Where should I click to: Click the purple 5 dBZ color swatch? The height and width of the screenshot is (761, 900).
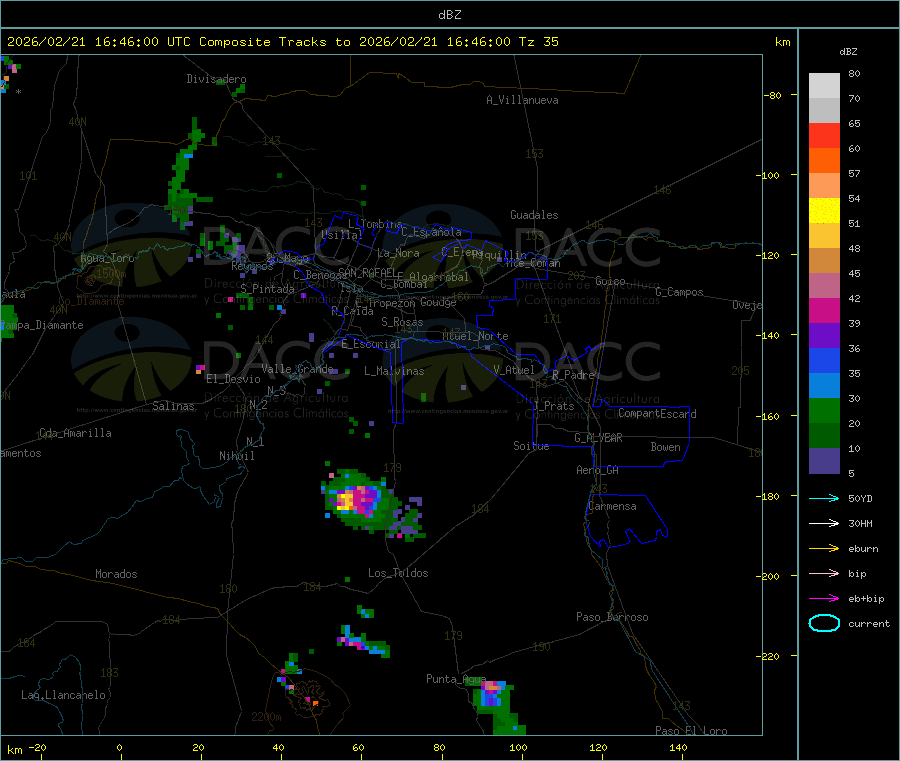click(x=824, y=461)
